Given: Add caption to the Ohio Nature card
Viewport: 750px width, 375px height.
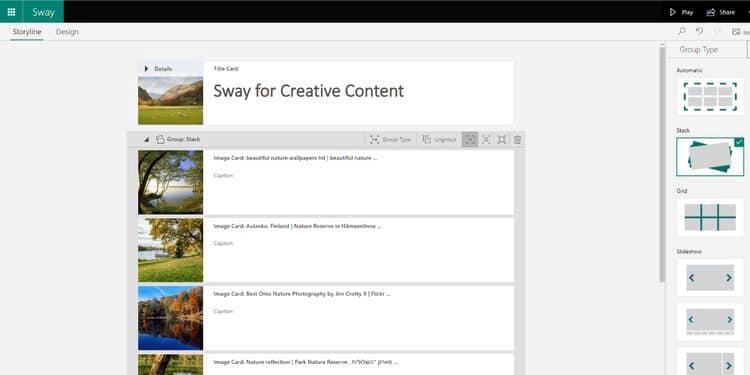Looking at the screenshot, I should tap(223, 311).
